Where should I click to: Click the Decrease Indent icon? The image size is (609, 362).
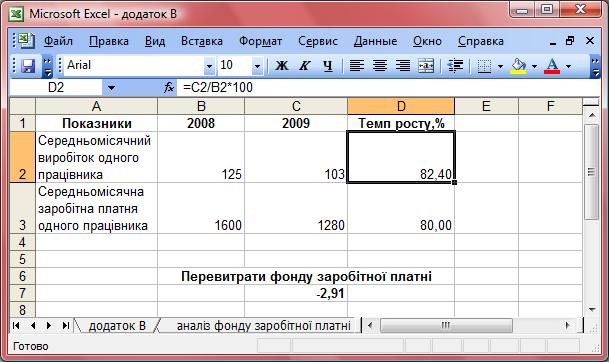point(455,66)
